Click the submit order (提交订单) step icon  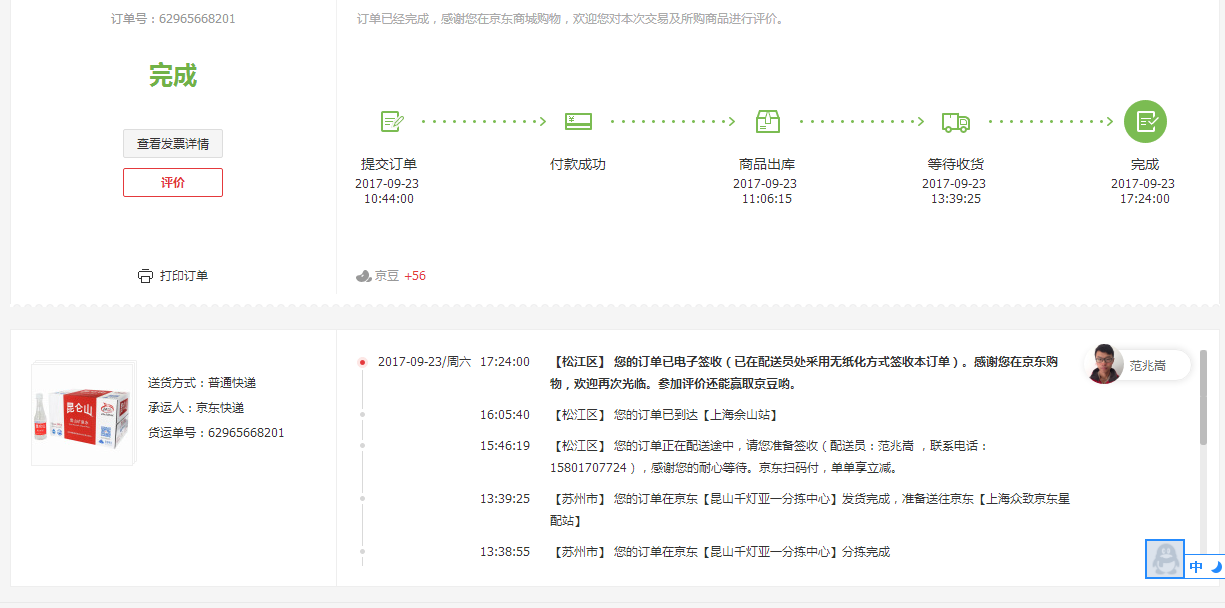(392, 122)
